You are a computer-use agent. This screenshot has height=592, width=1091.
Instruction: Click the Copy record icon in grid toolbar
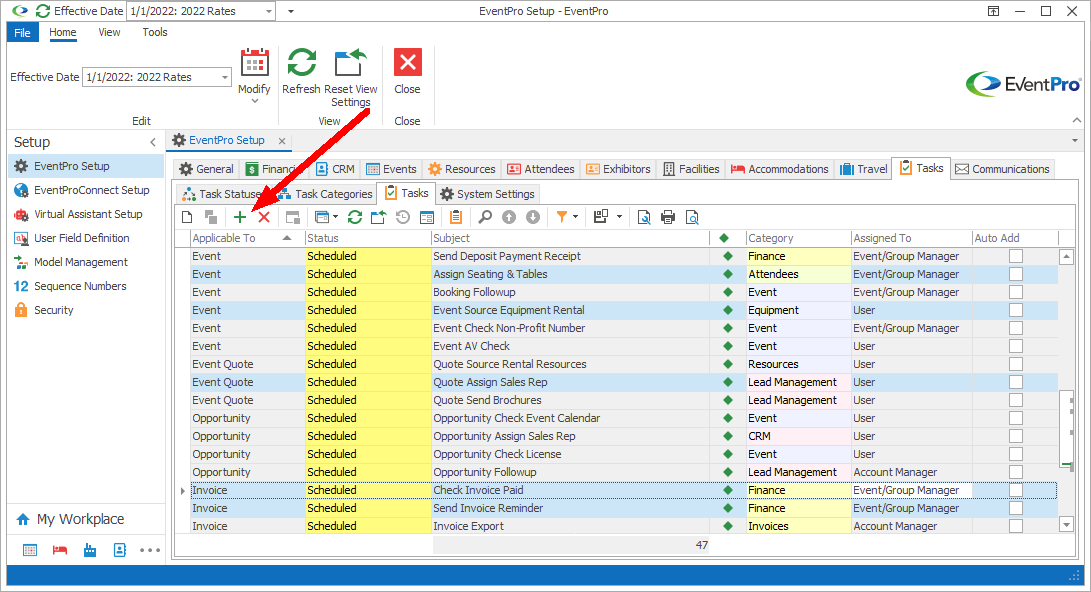(211, 217)
